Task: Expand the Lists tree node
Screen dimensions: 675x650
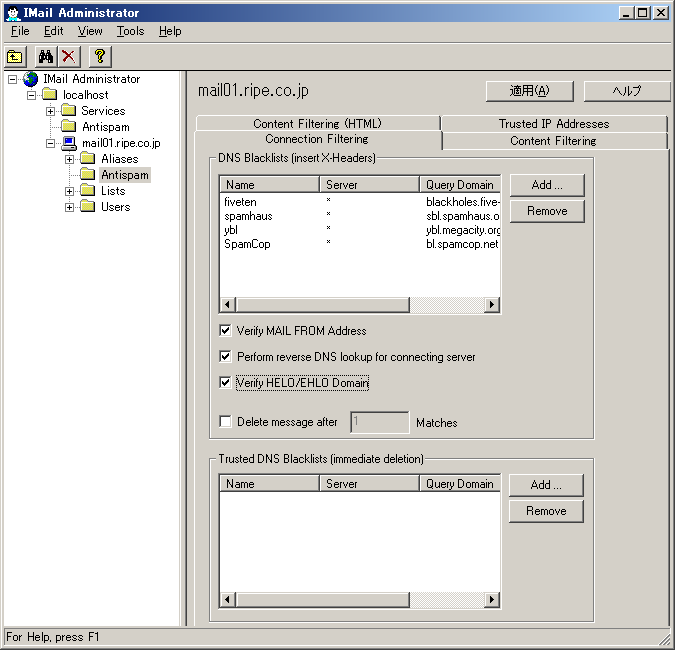Action: point(69,191)
